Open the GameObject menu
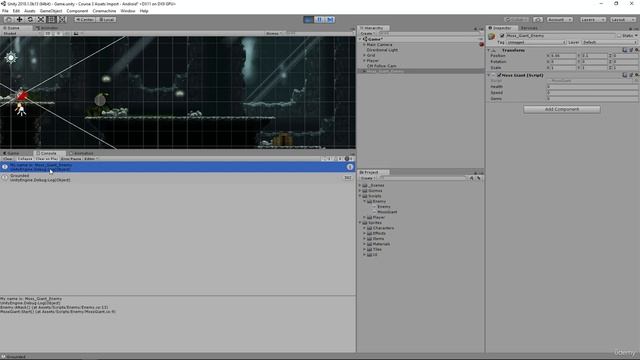 tap(51, 11)
